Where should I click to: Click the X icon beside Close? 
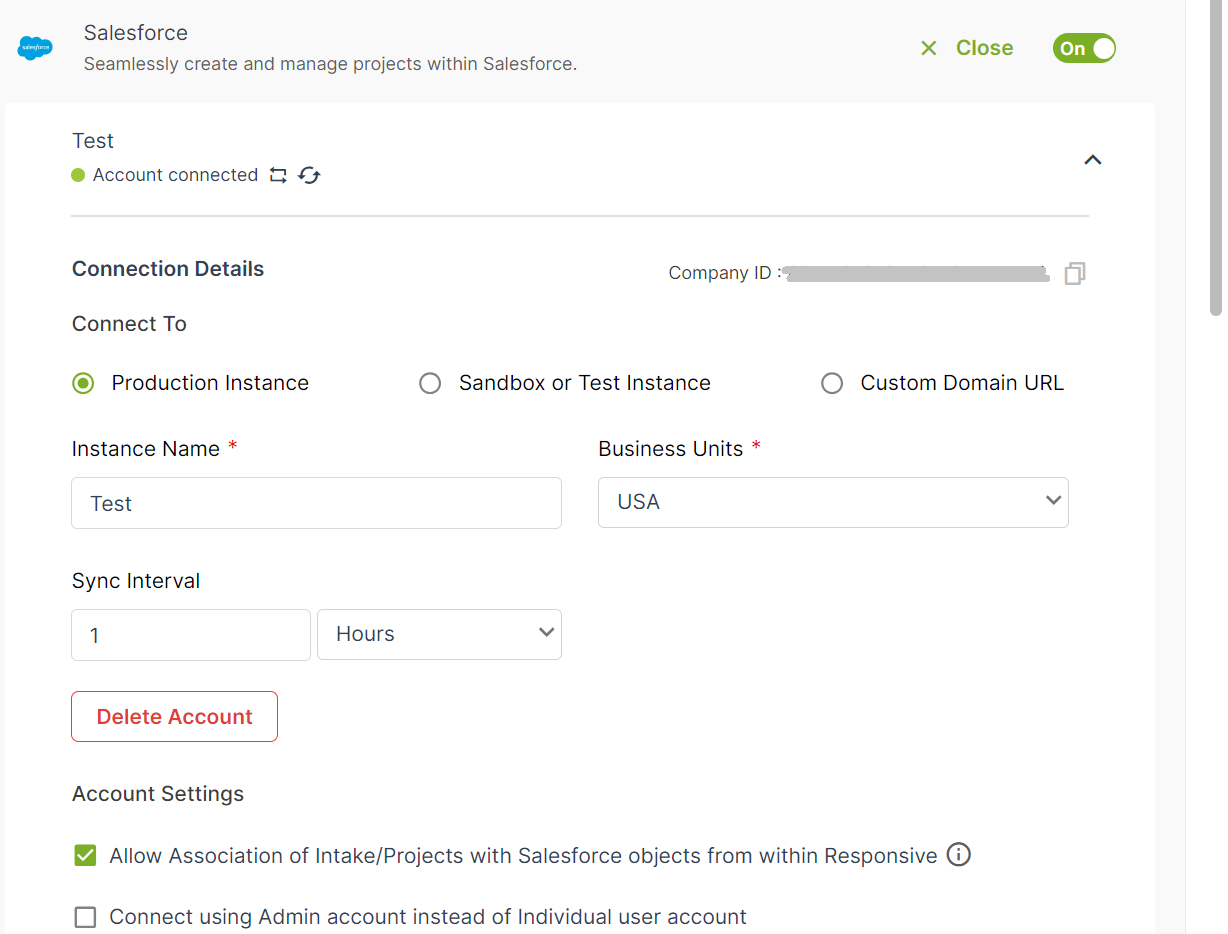929,48
